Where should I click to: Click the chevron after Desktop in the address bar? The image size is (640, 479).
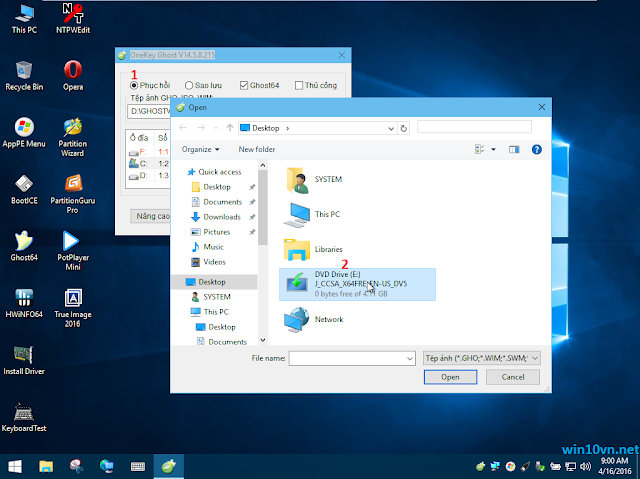point(288,129)
